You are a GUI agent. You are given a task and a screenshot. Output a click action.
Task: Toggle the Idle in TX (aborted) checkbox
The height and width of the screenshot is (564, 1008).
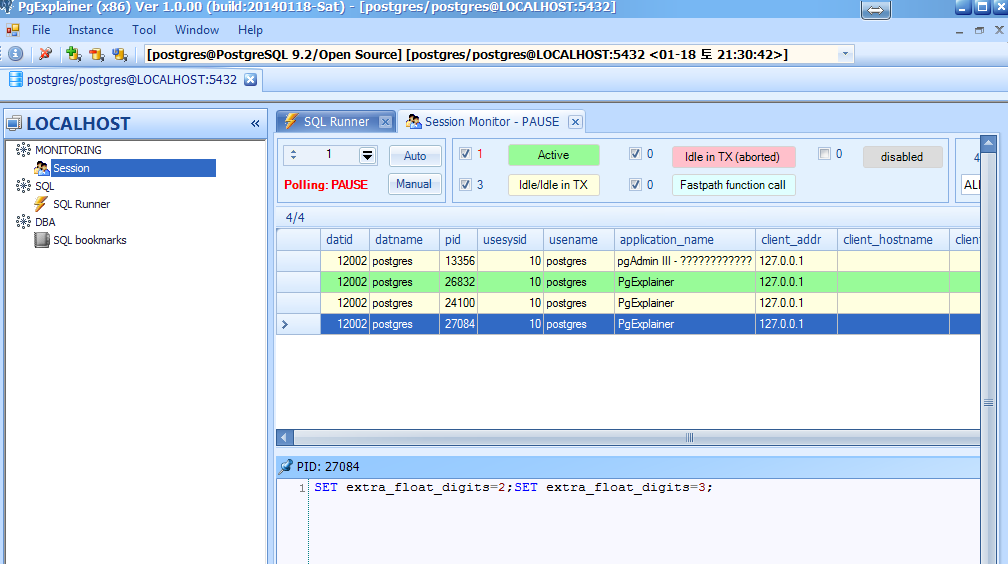click(x=635, y=154)
